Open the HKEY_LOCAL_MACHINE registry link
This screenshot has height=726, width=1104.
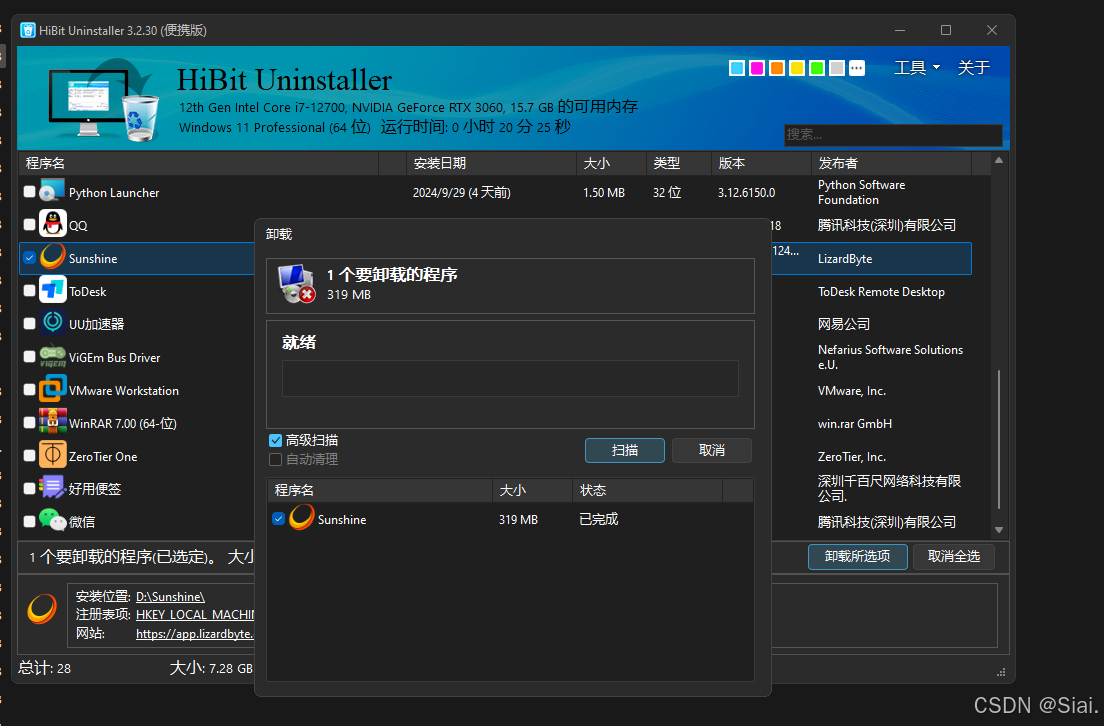[x=195, y=615]
